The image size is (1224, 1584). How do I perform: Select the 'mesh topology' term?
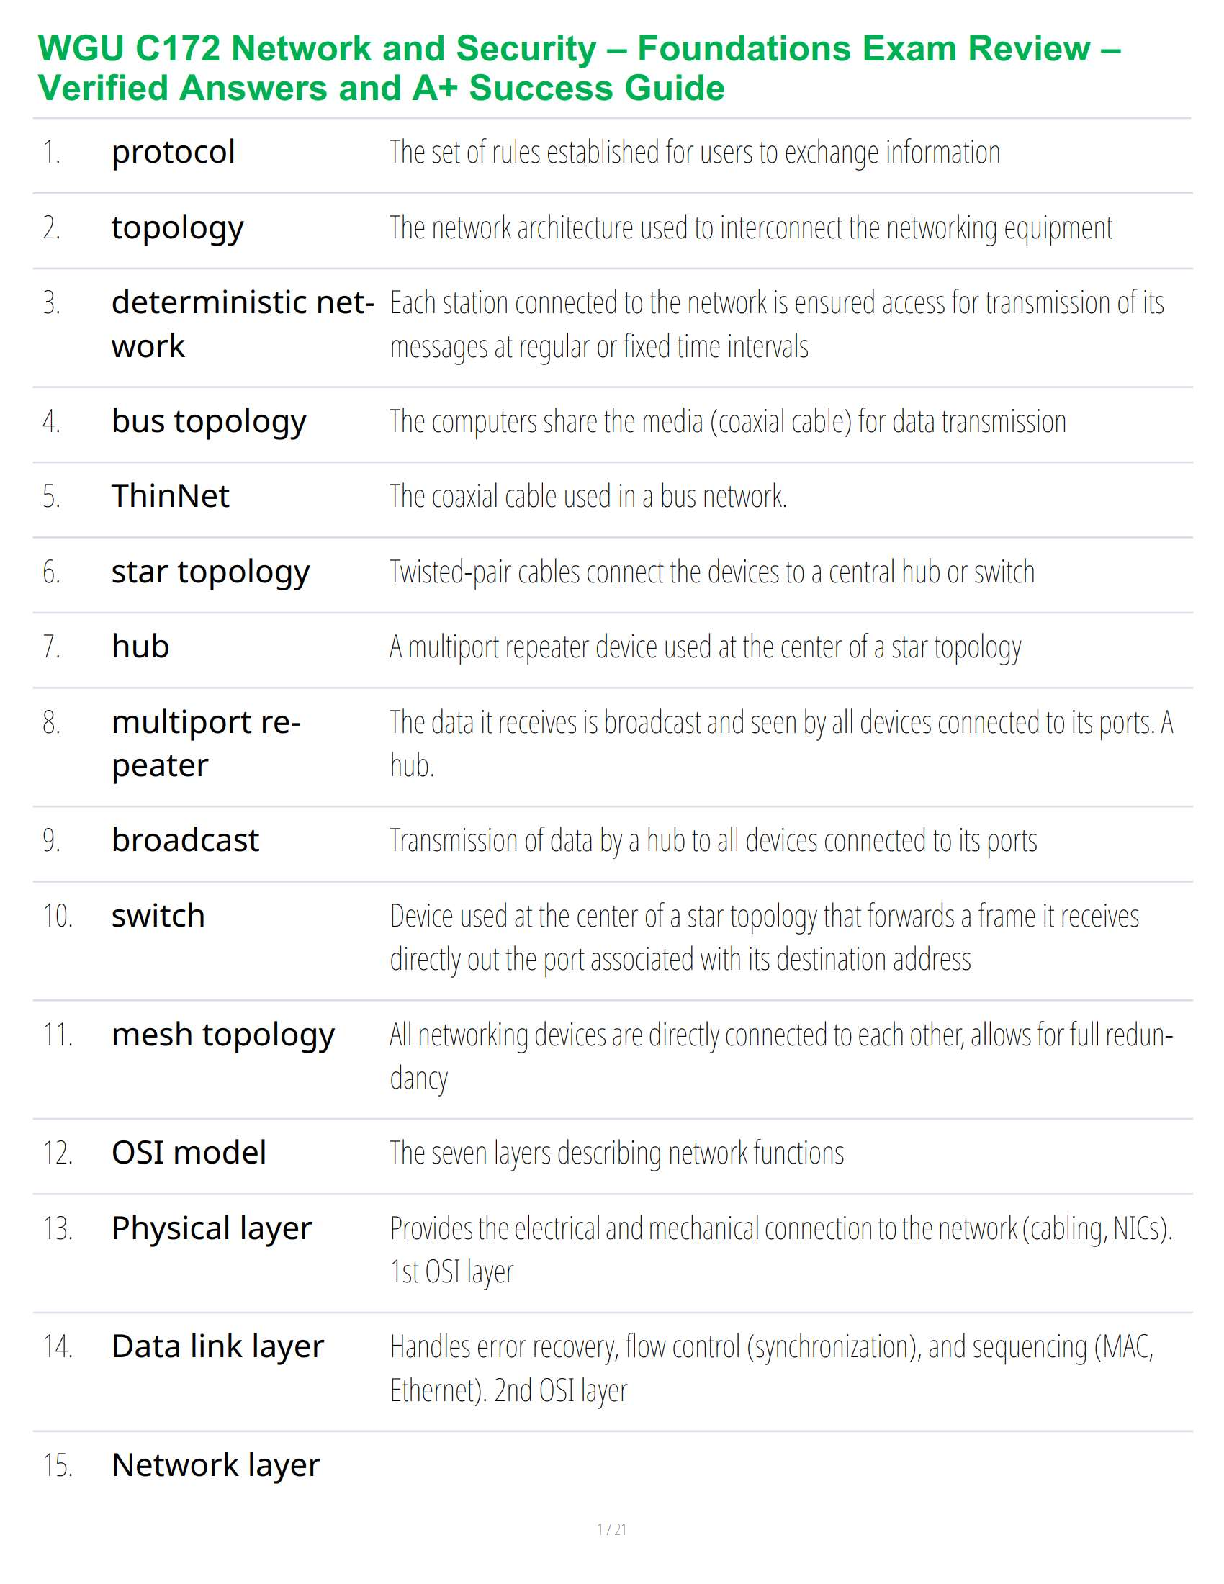click(223, 1035)
